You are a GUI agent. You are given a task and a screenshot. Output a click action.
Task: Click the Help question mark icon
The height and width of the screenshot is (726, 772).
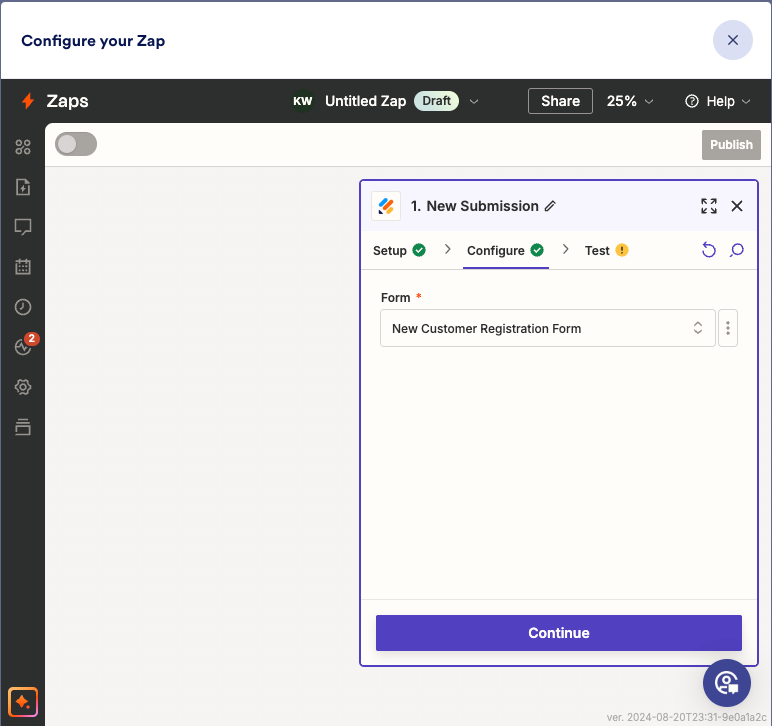(x=692, y=101)
